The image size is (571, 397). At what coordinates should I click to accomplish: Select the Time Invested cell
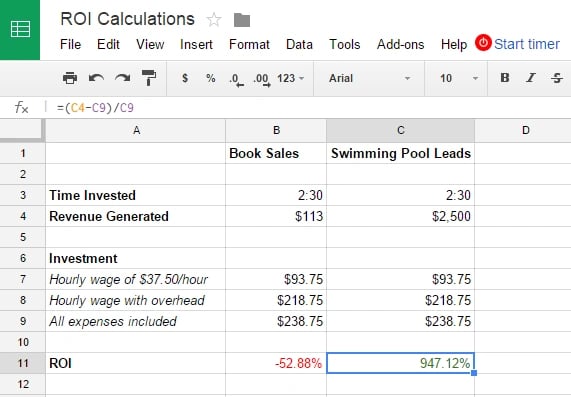(x=135, y=195)
